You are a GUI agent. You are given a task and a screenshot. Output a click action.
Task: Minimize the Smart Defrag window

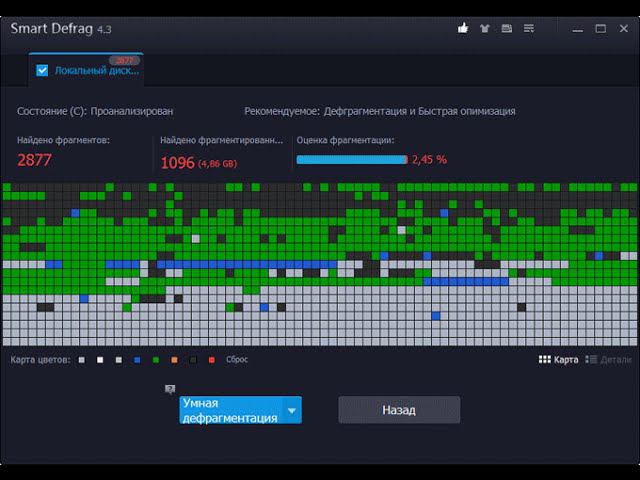pos(578,30)
